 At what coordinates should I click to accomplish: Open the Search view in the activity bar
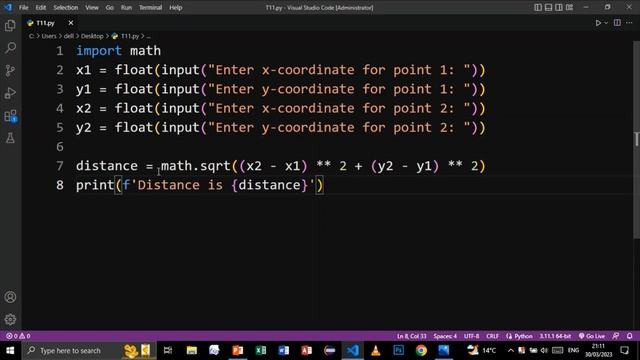[x=10, y=48]
